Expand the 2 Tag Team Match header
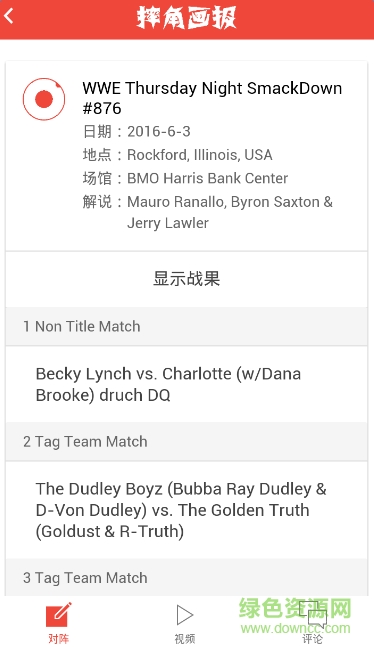Image resolution: width=374 pixels, height=647 pixels. click(x=187, y=442)
